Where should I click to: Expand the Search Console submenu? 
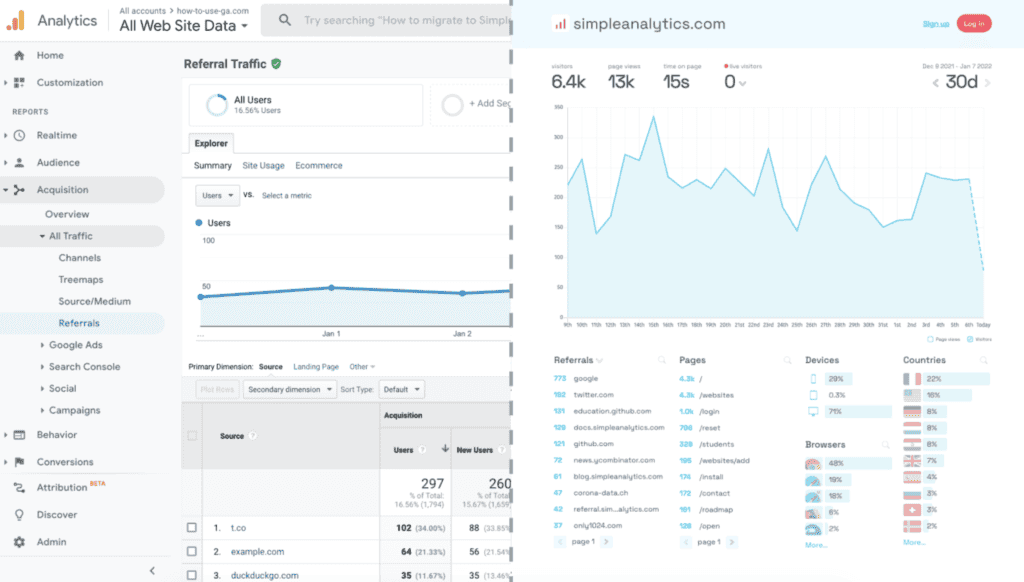click(x=42, y=367)
